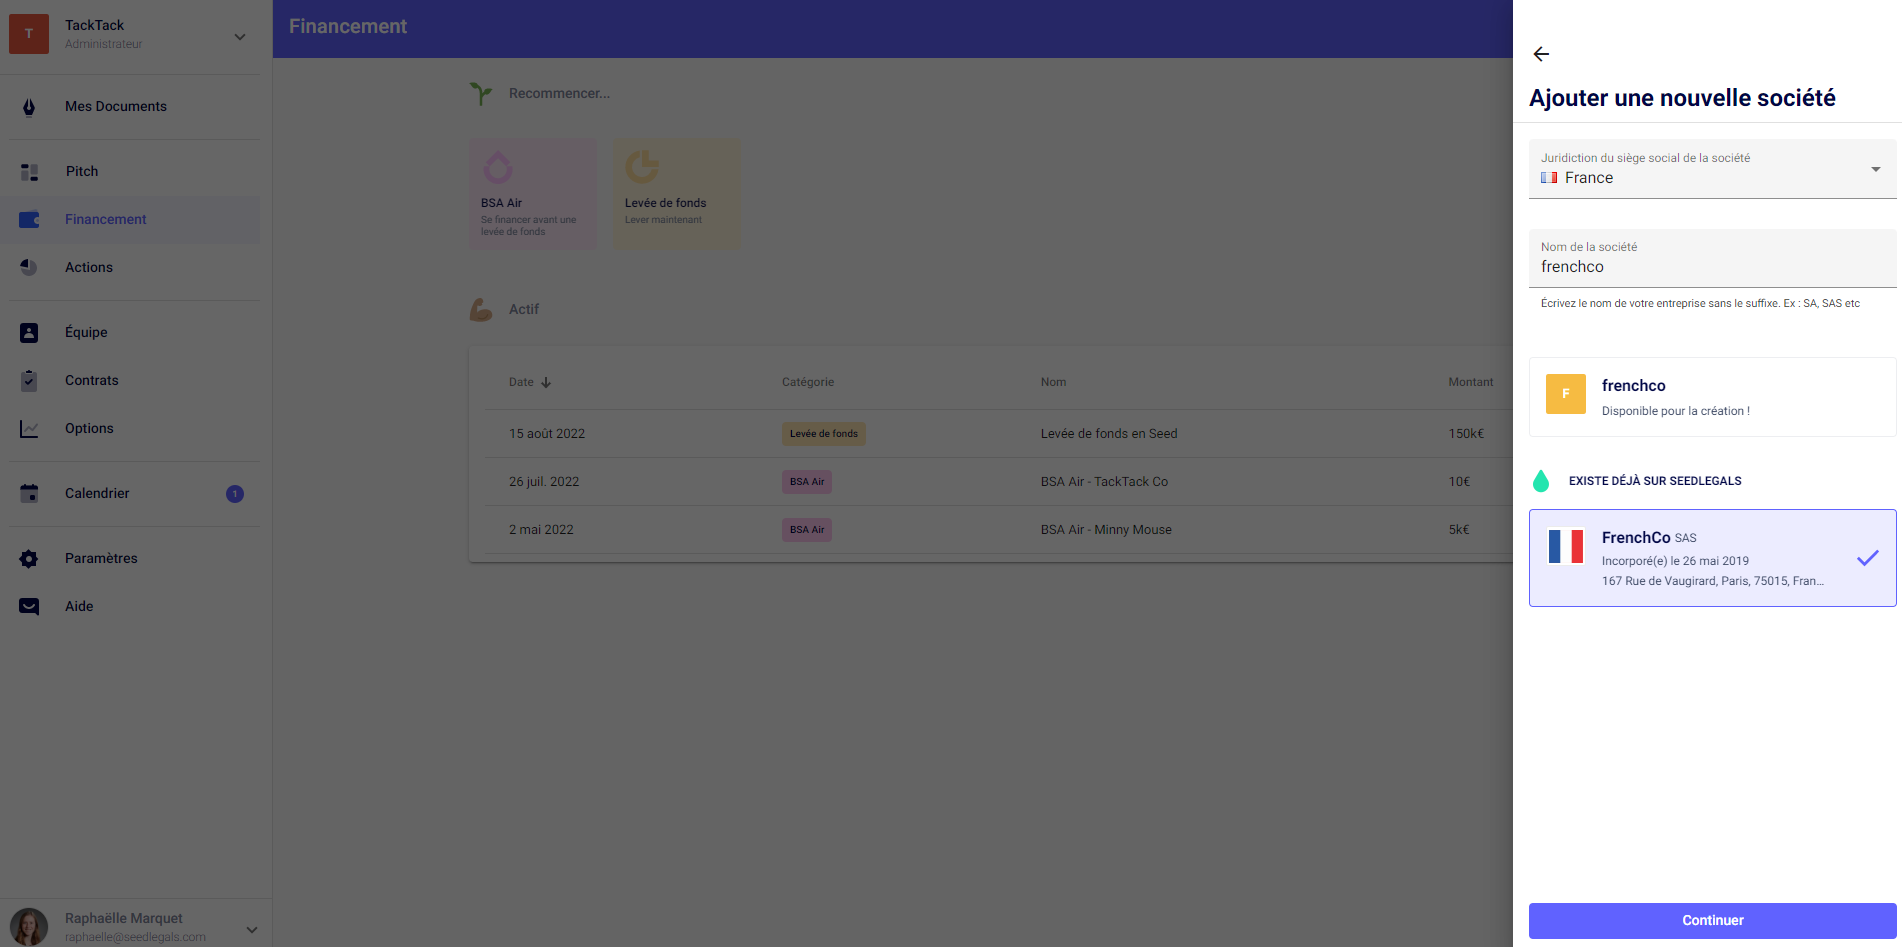Open the Juridiction country dropdown
This screenshot has height=947, width=1902.
click(1712, 169)
